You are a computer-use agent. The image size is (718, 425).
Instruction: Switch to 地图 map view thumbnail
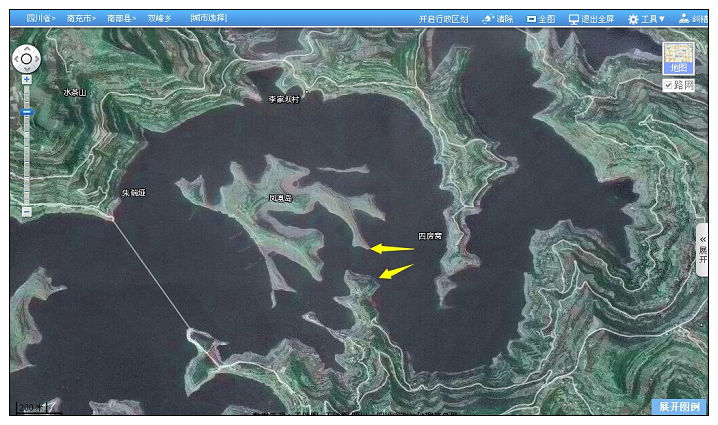click(x=679, y=58)
